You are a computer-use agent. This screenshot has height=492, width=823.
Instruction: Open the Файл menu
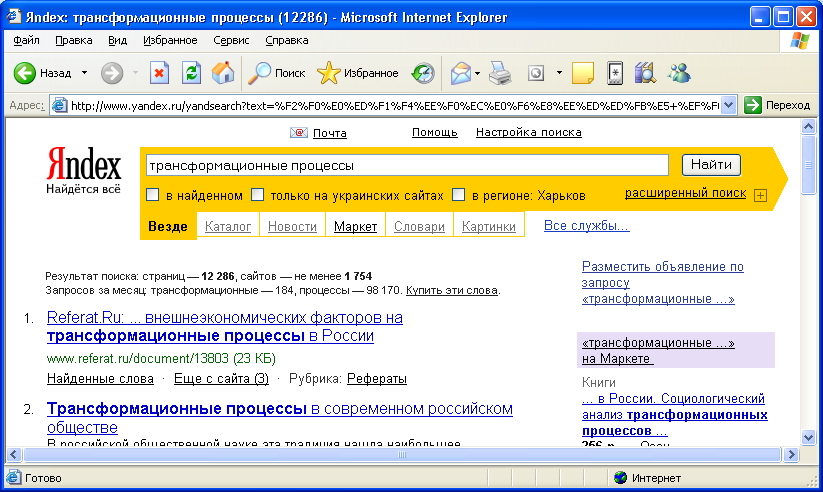click(x=26, y=40)
